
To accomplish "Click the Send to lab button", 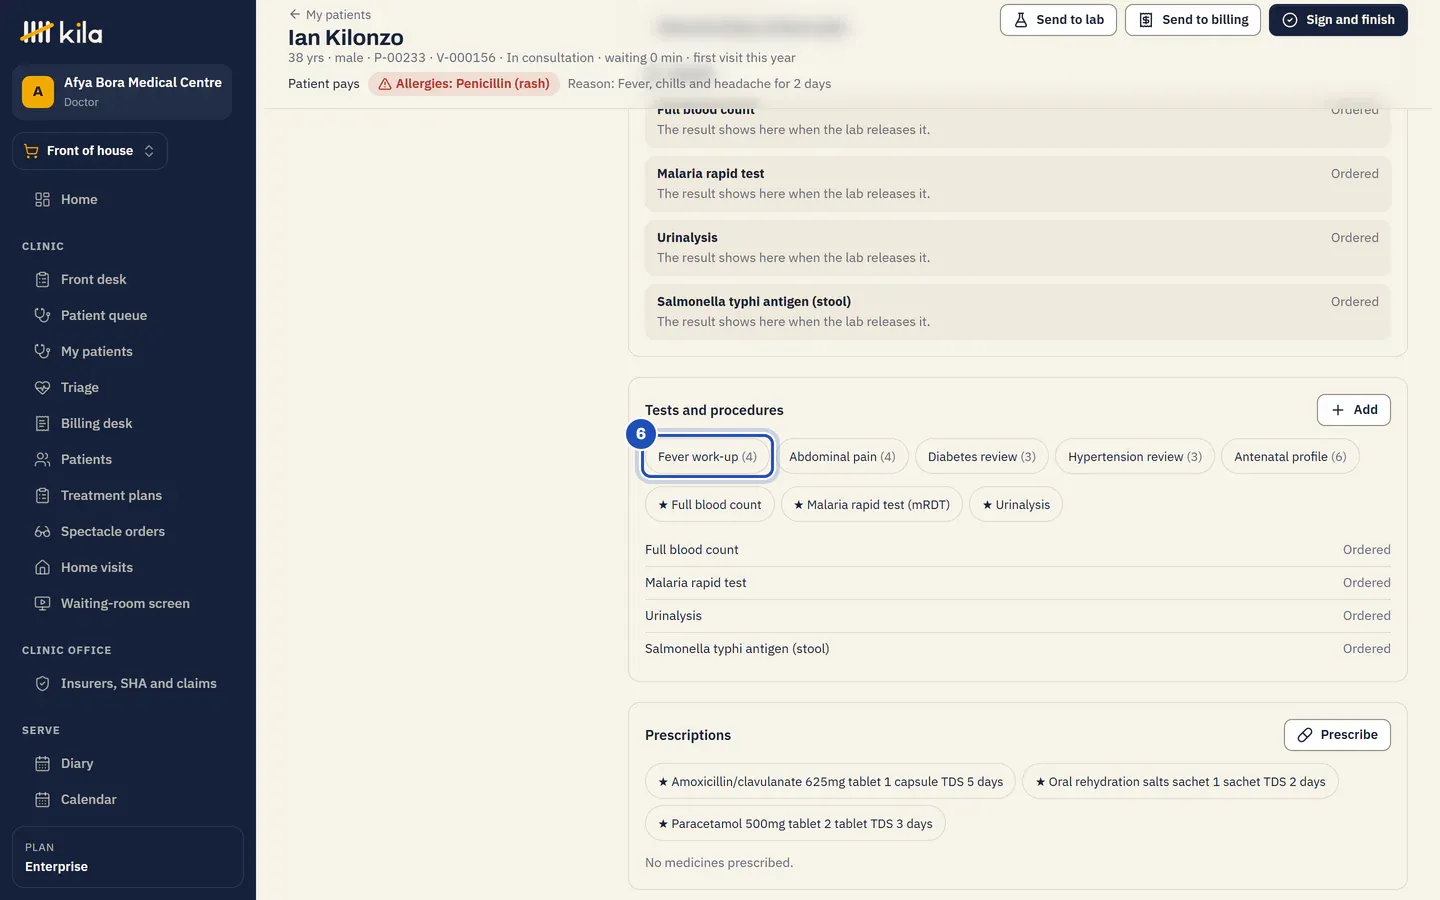I will pos(1058,20).
